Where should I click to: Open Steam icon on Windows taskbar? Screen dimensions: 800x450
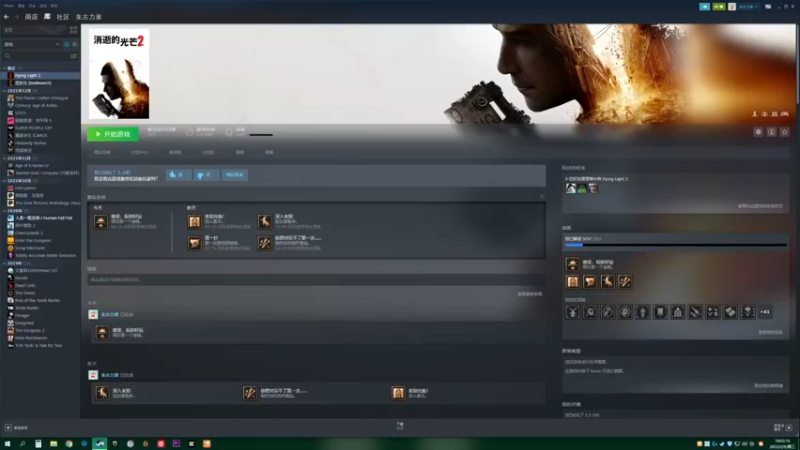click(99, 444)
